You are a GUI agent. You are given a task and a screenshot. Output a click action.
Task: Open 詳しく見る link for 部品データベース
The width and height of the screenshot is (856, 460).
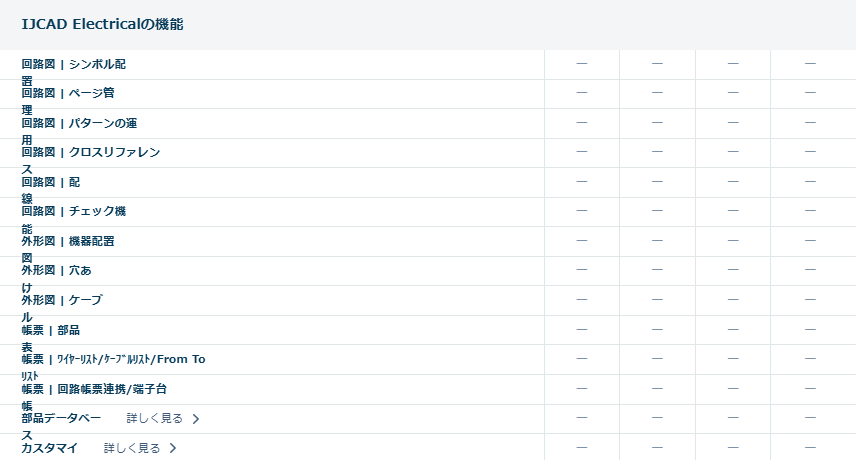pyautogui.click(x=155, y=418)
